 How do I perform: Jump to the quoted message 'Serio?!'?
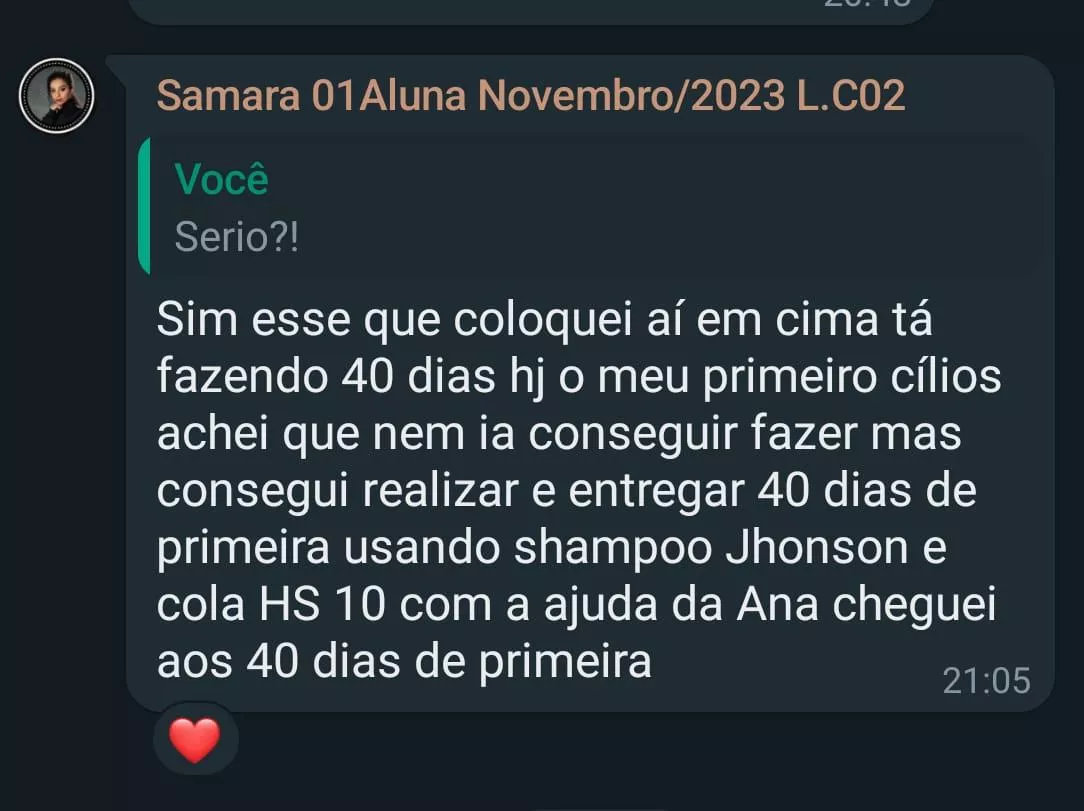coord(237,237)
